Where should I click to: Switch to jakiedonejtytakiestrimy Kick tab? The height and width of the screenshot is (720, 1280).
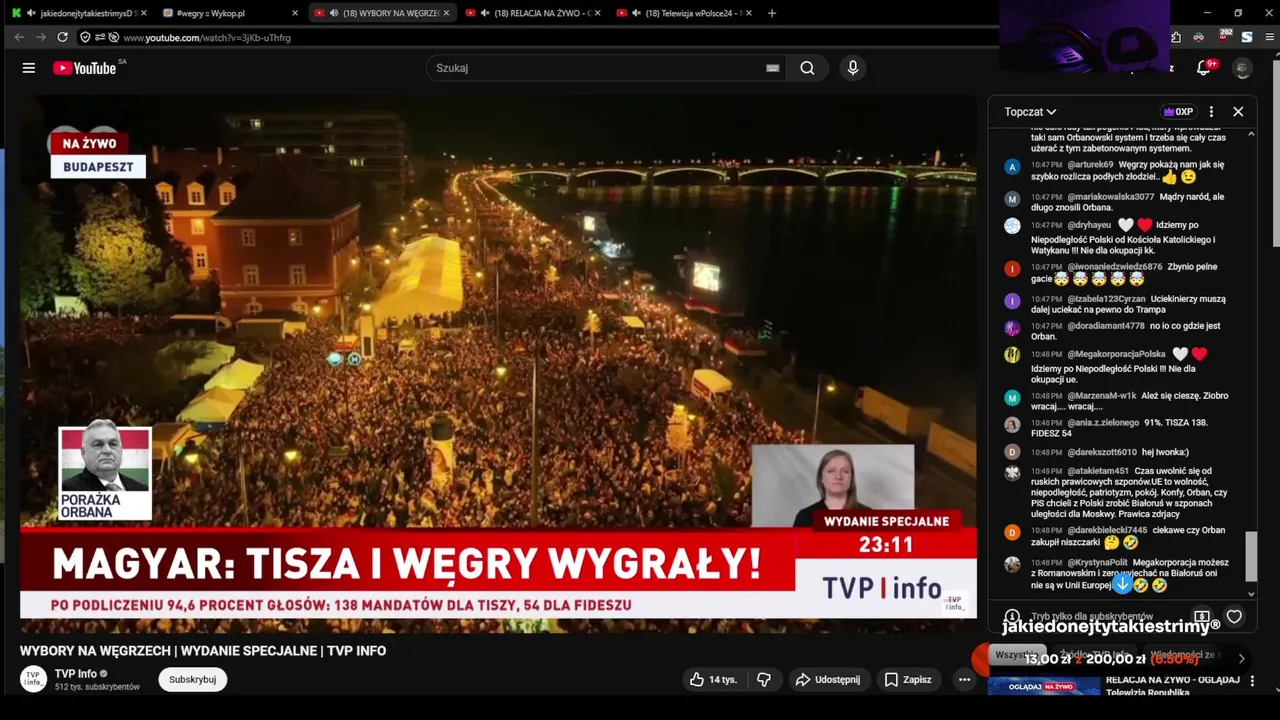point(80,13)
